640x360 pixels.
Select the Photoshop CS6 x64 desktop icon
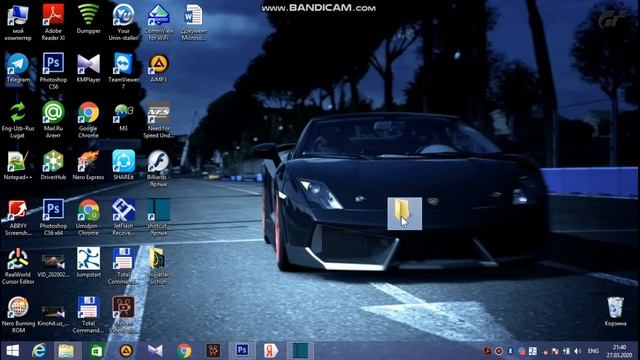tap(53, 218)
